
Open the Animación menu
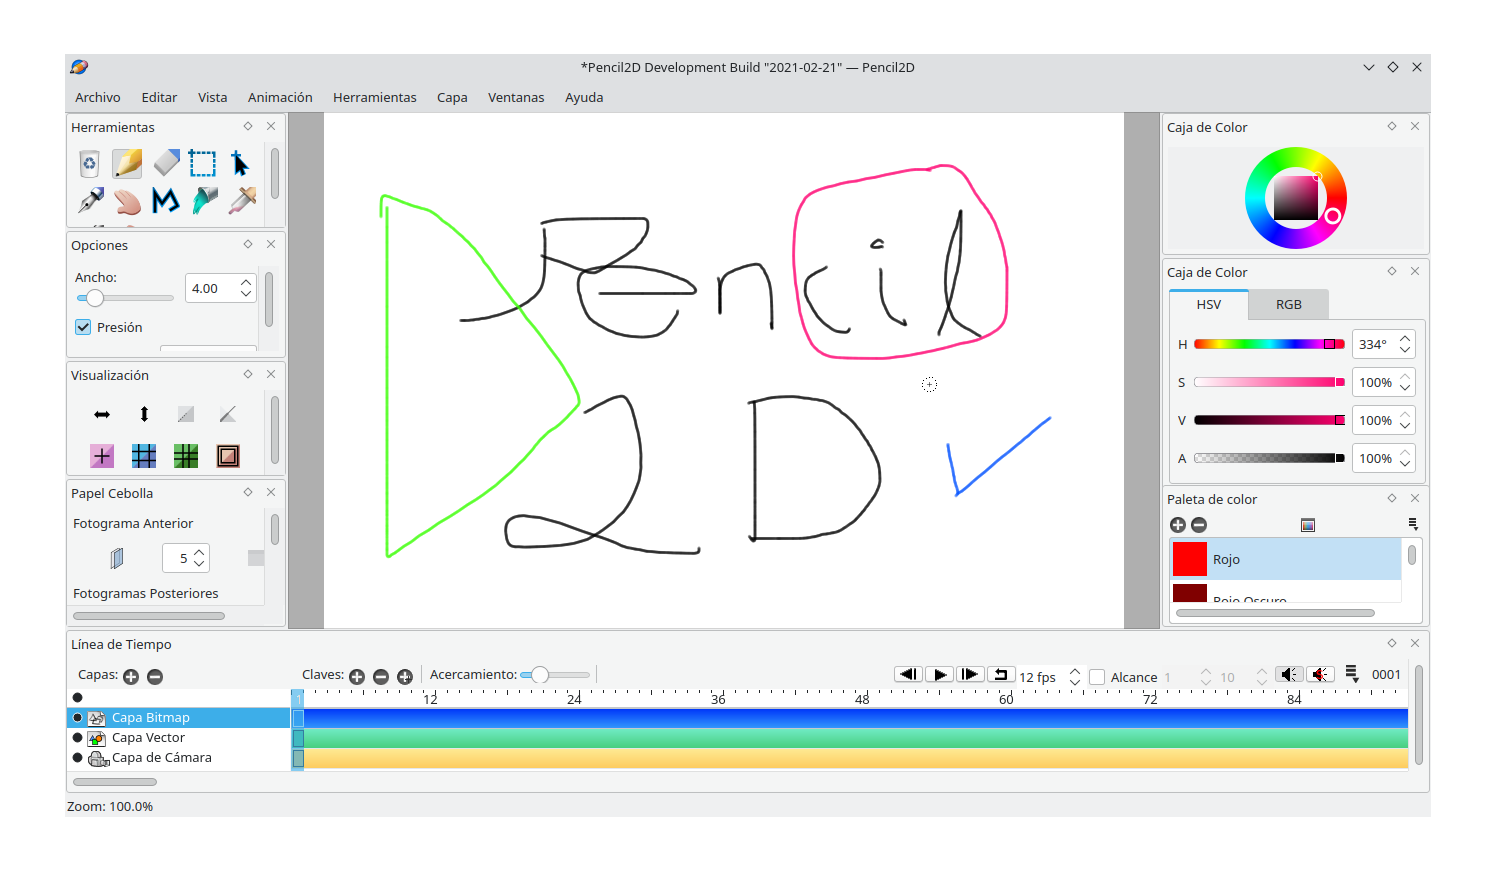(x=280, y=98)
